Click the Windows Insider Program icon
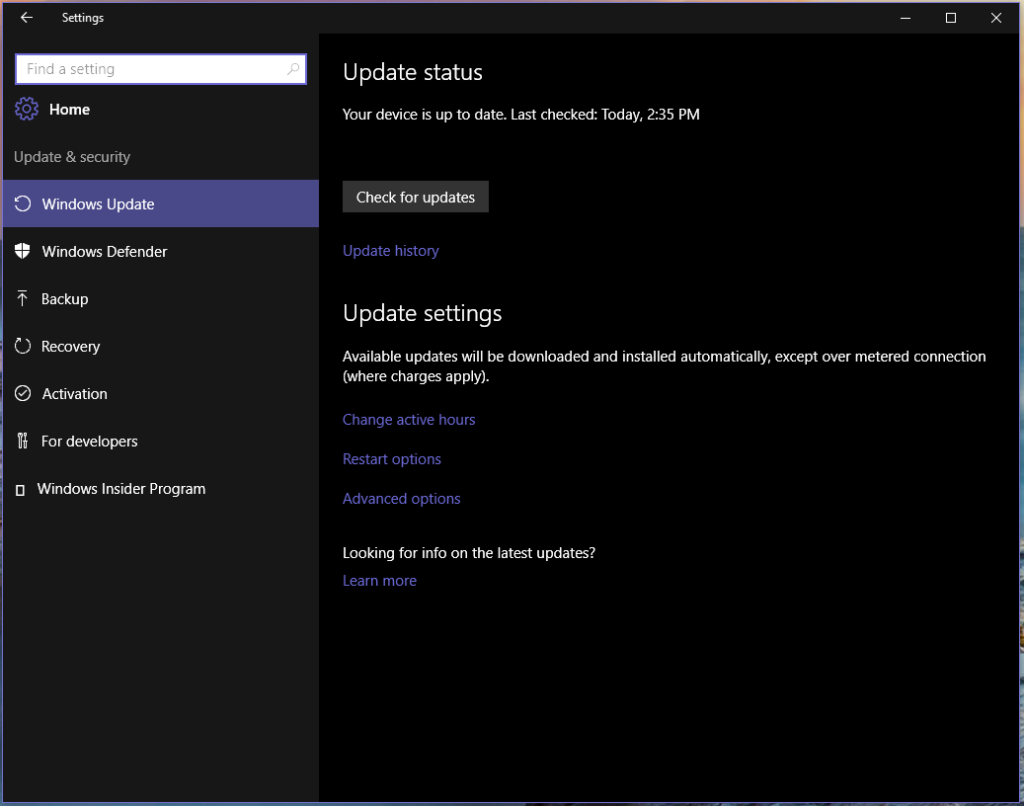Screen dimensions: 1024x806 21,490
